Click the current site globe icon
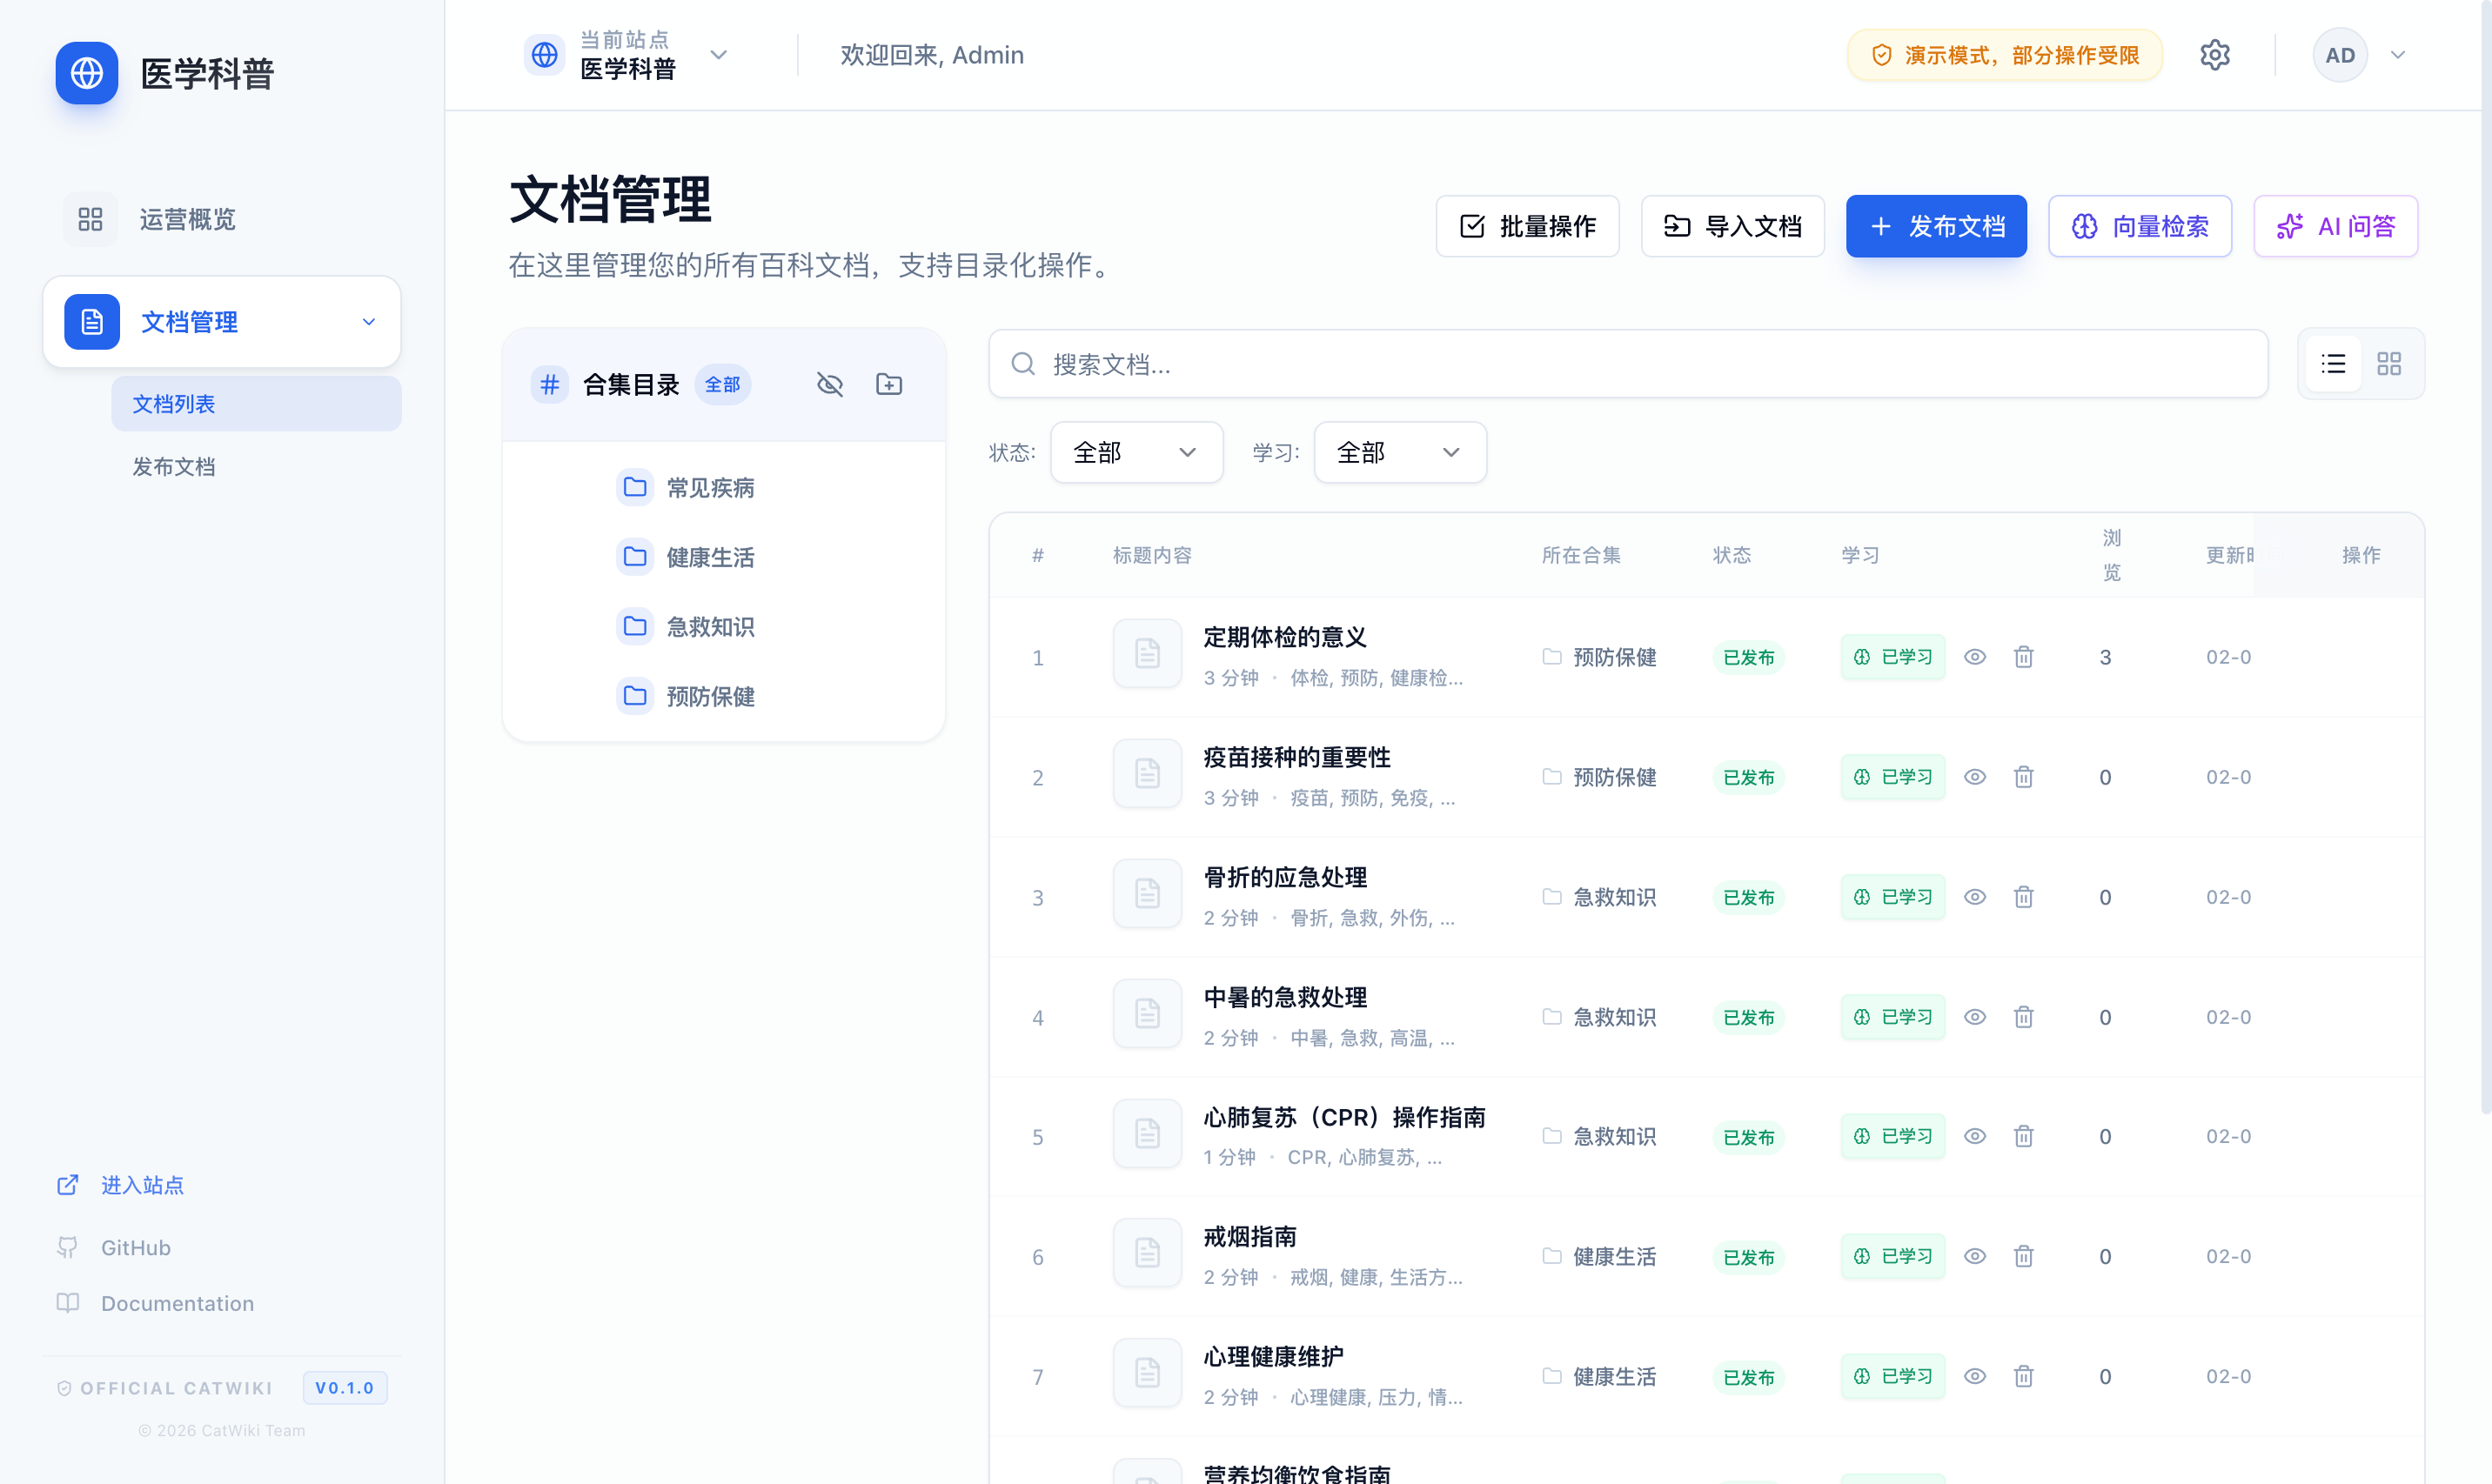This screenshot has width=2492, height=1484. click(544, 55)
